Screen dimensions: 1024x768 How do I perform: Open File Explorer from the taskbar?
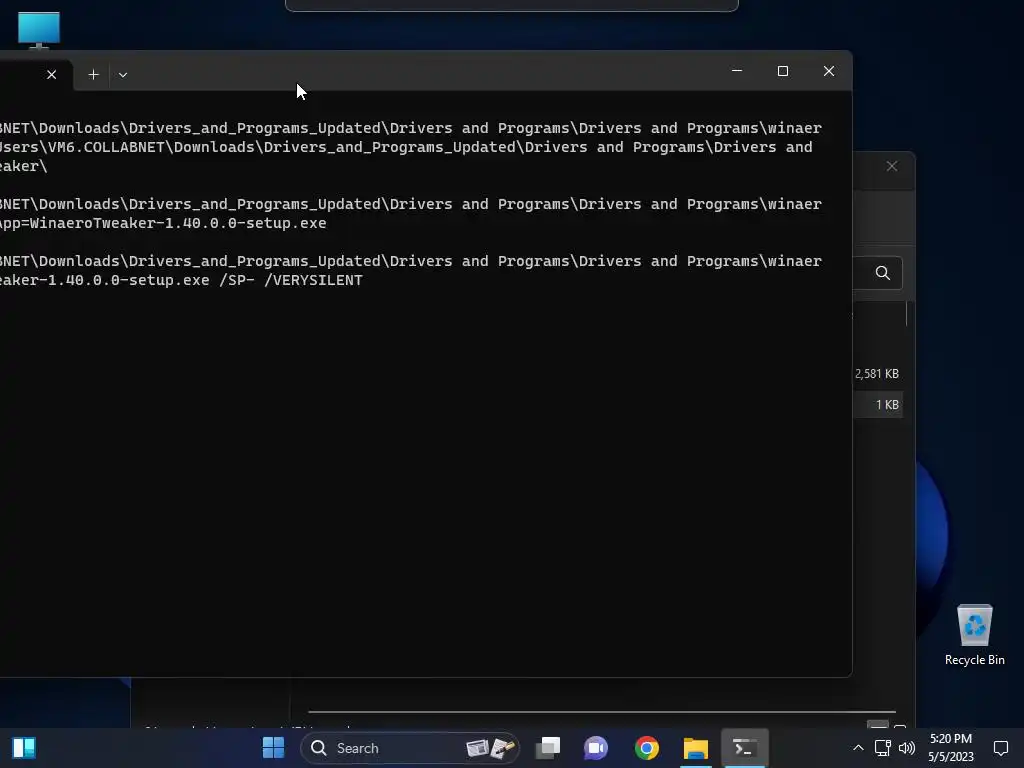(x=696, y=748)
